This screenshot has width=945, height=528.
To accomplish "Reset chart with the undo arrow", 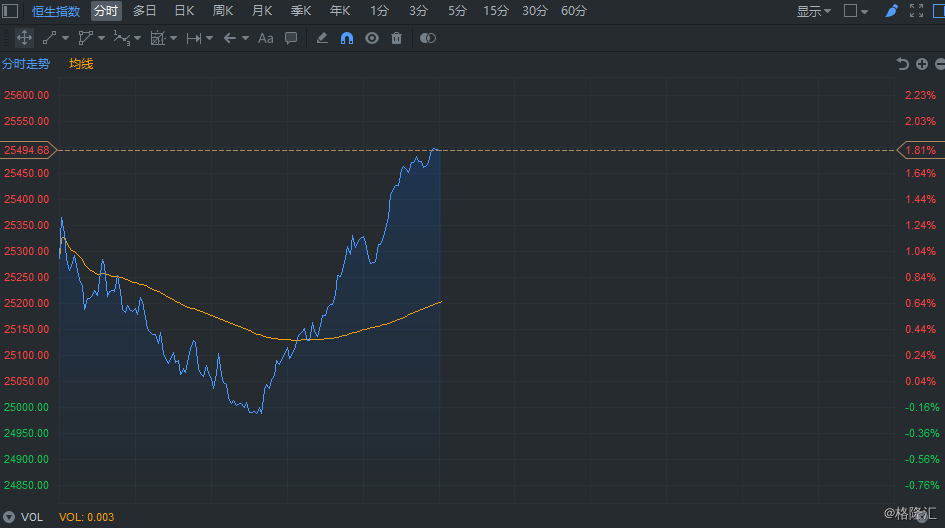I will [x=903, y=64].
